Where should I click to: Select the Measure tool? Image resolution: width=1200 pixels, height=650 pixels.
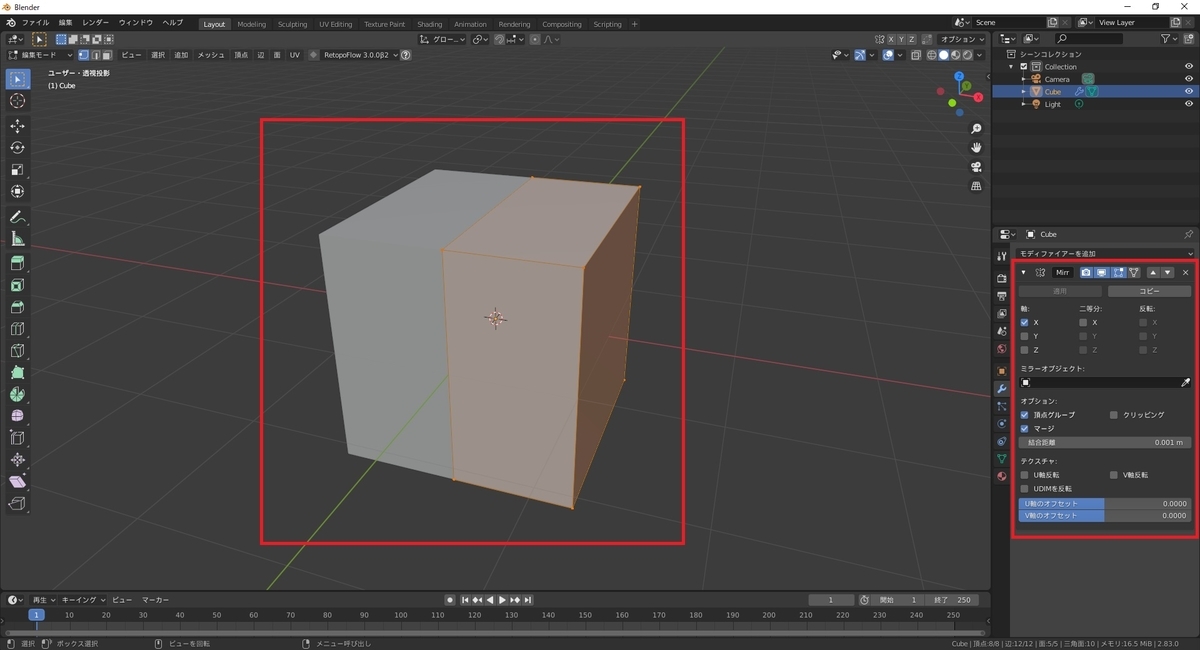tap(17, 239)
